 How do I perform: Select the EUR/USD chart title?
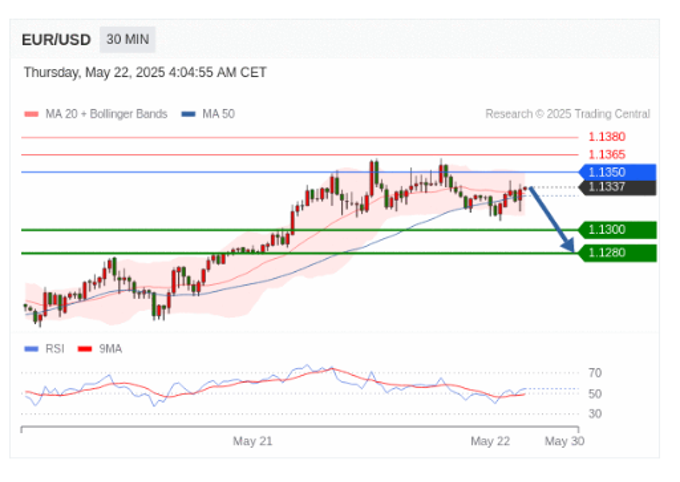(x=56, y=40)
